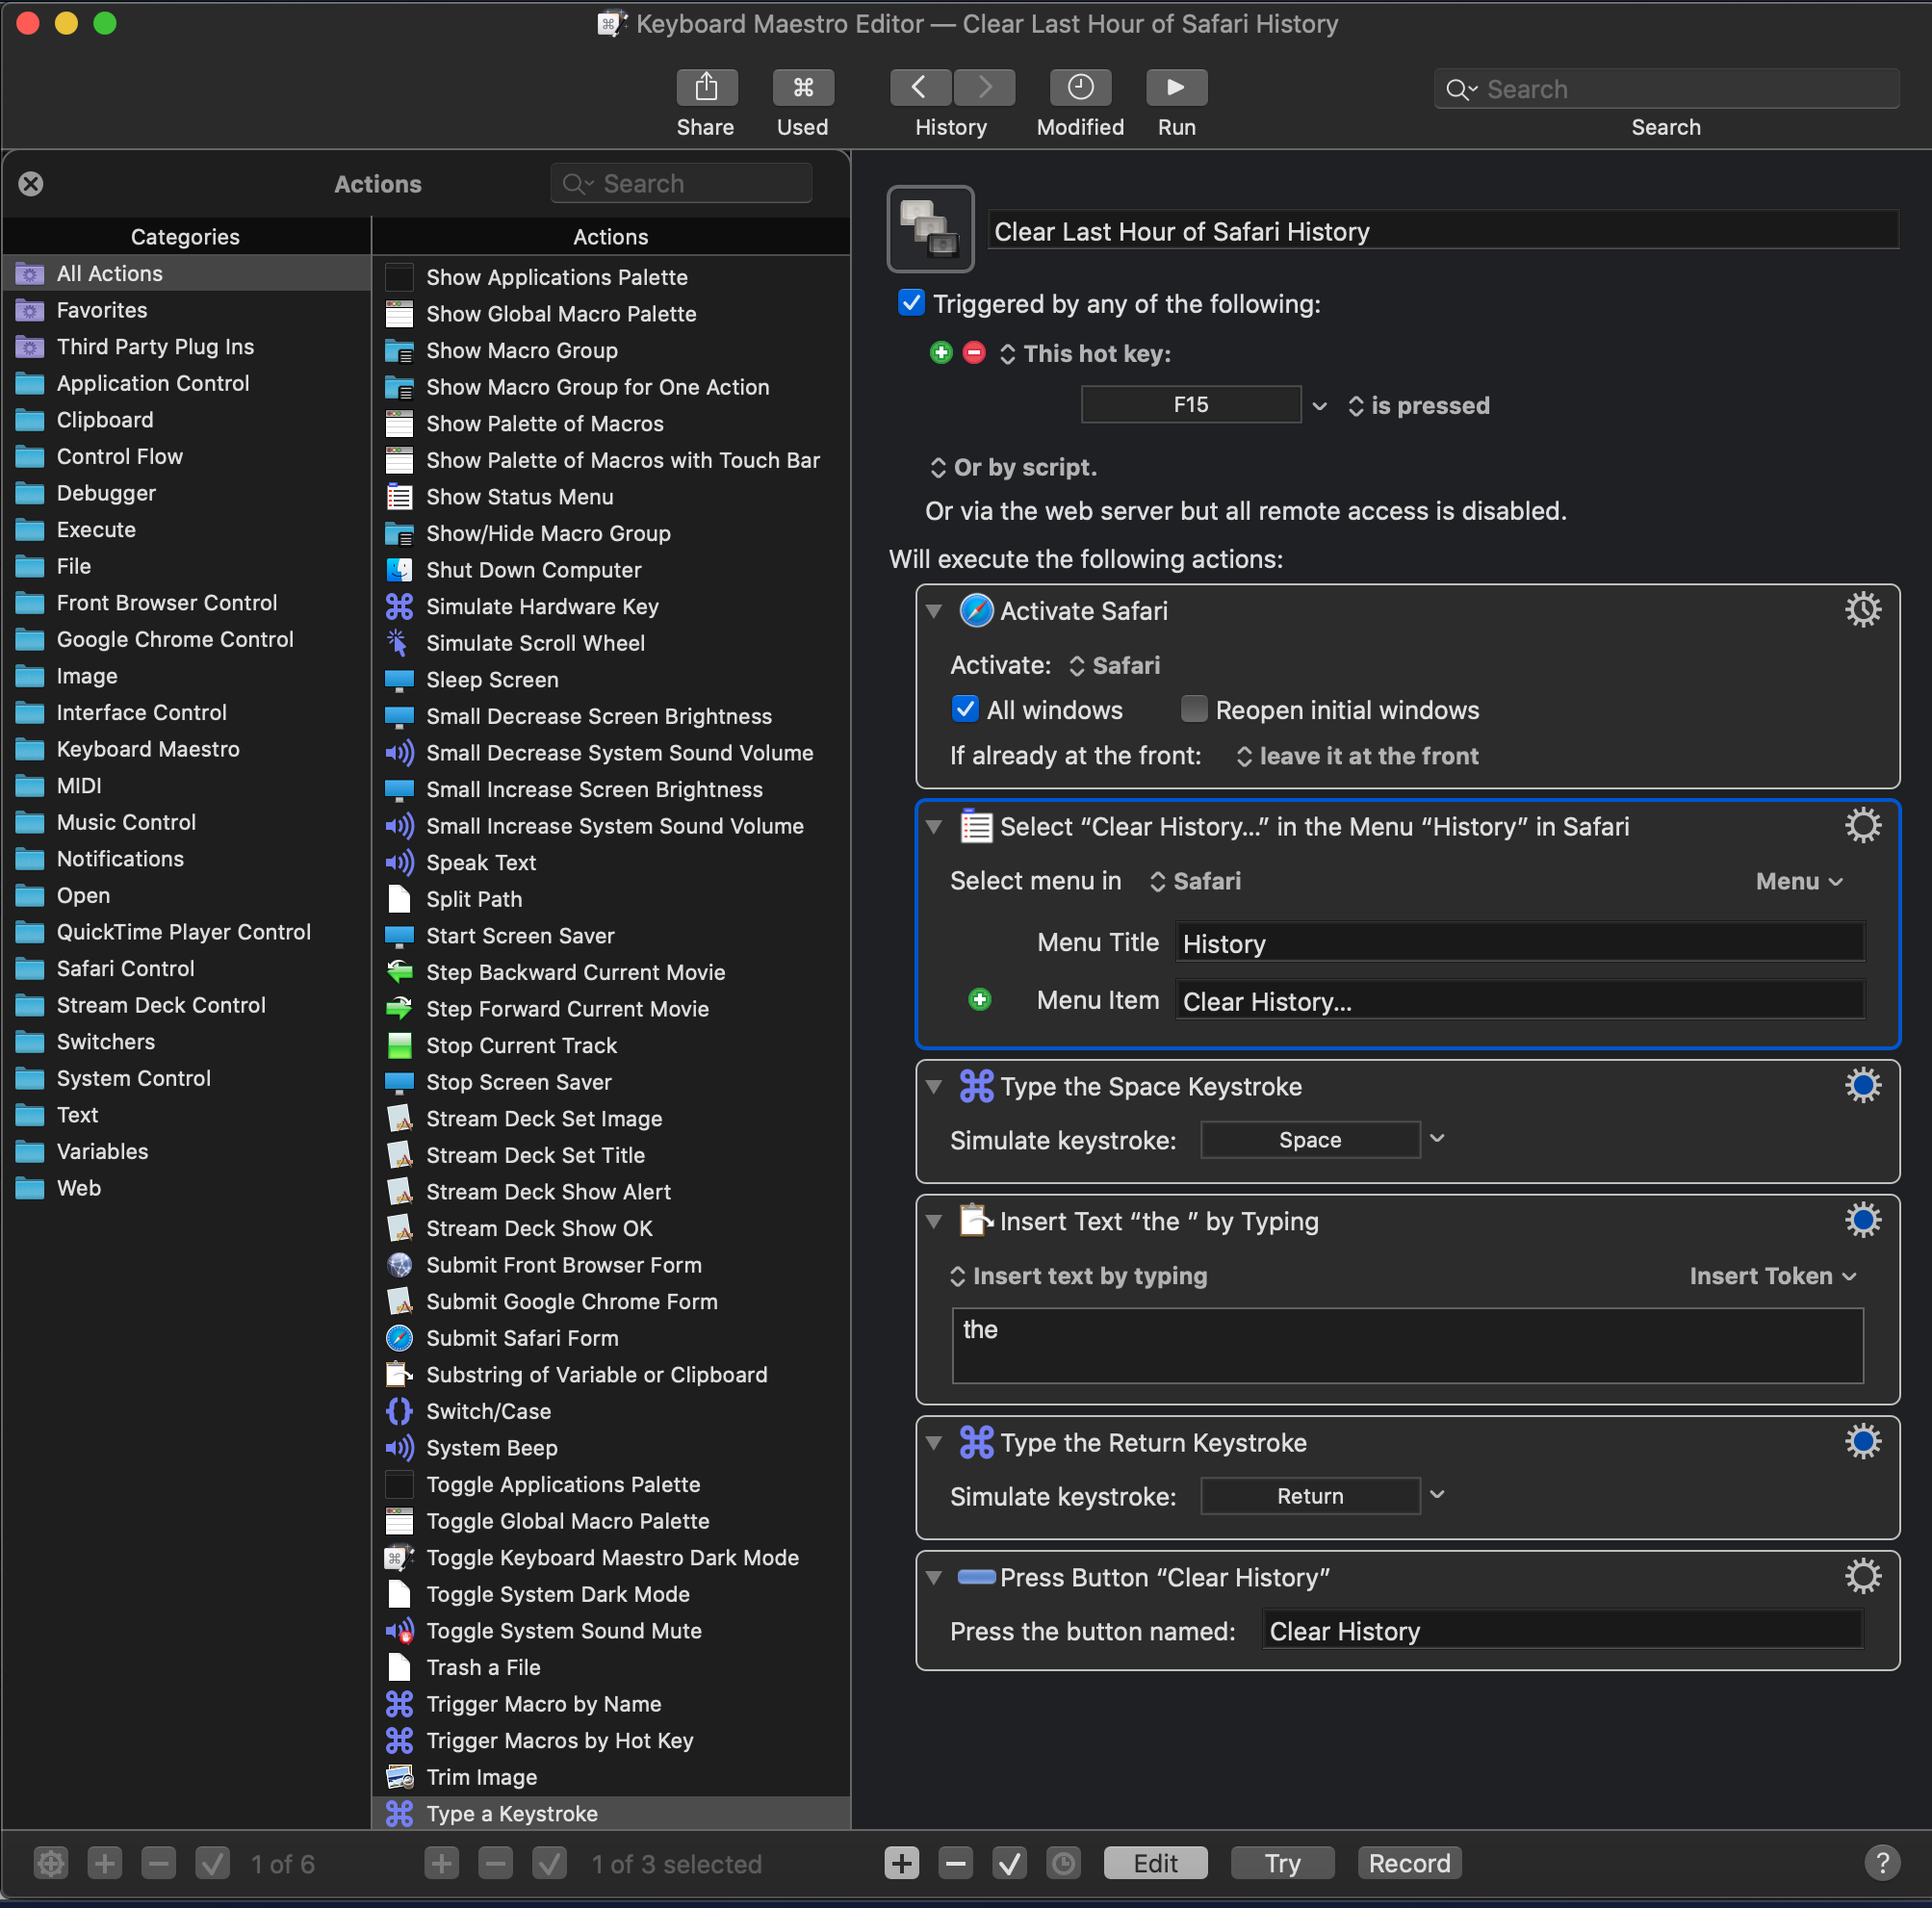This screenshot has height=1908, width=1932.
Task: Uncheck All windows checkbox
Action: (x=965, y=709)
